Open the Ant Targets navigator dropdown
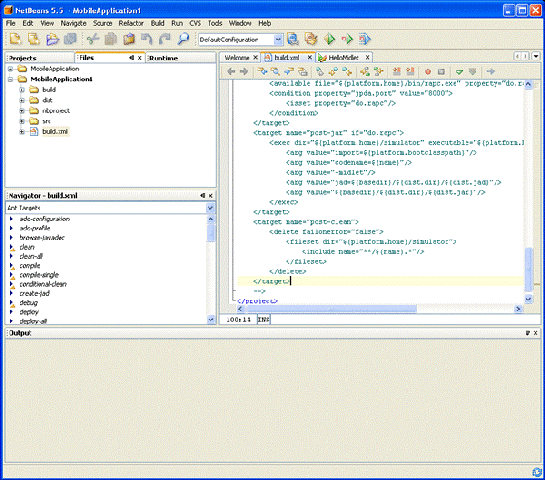The width and height of the screenshot is (545, 480). pyautogui.click(x=210, y=208)
